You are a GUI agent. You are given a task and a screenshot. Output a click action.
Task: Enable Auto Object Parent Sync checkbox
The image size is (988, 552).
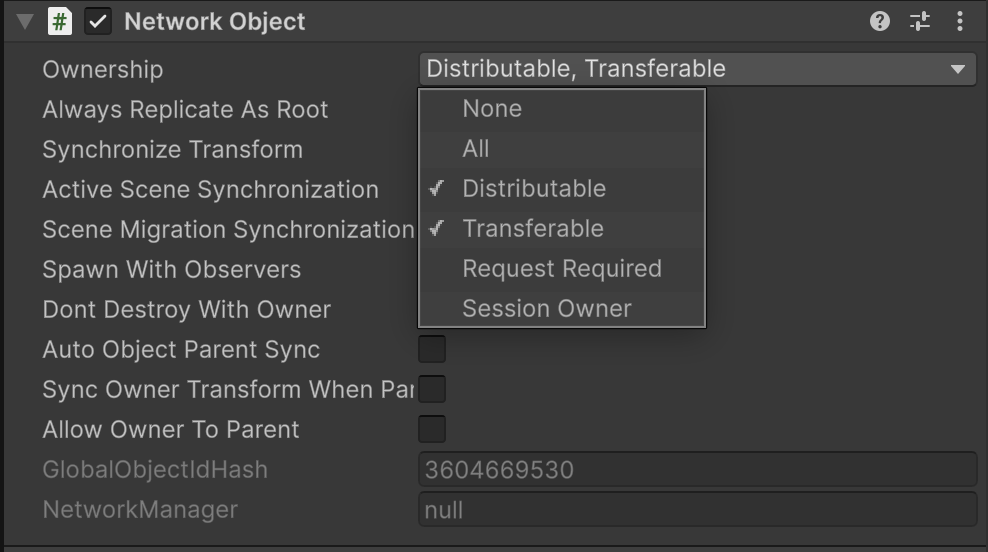pos(432,349)
